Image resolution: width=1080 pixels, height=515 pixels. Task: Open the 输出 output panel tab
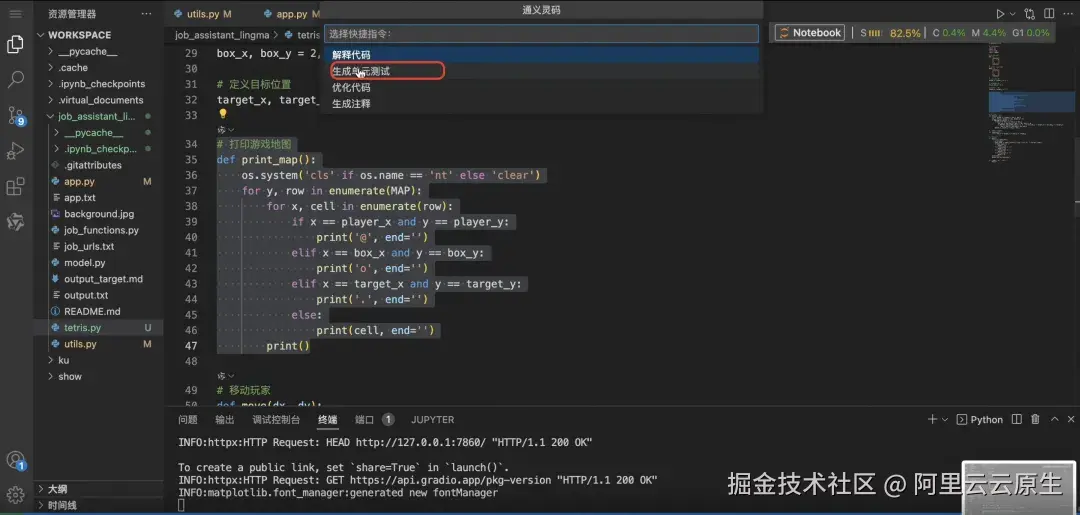(x=225, y=419)
